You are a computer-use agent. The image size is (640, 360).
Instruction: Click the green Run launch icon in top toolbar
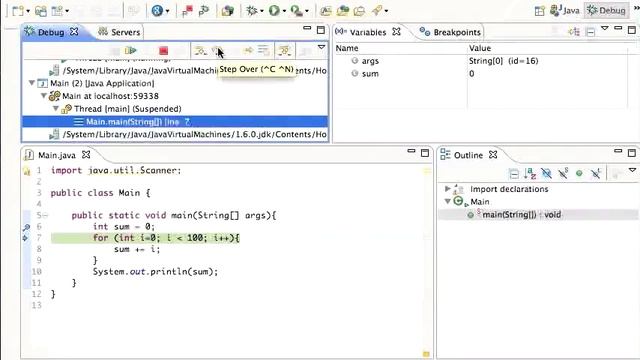(x=274, y=11)
